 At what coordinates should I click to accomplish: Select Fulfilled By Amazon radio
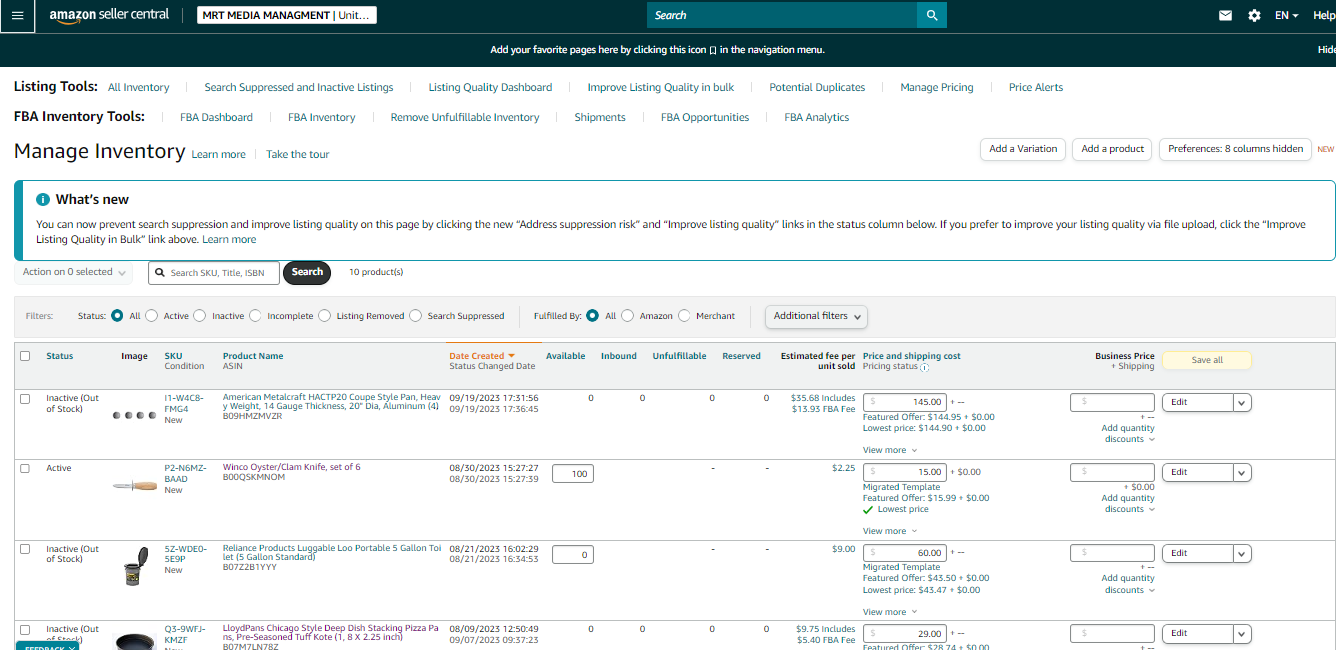coord(628,316)
